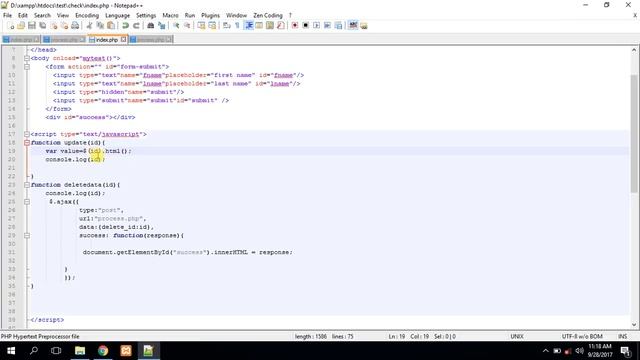Click the Redo toolbar icon
The height and width of the screenshot is (360, 640).
pyautogui.click(x=136, y=26)
